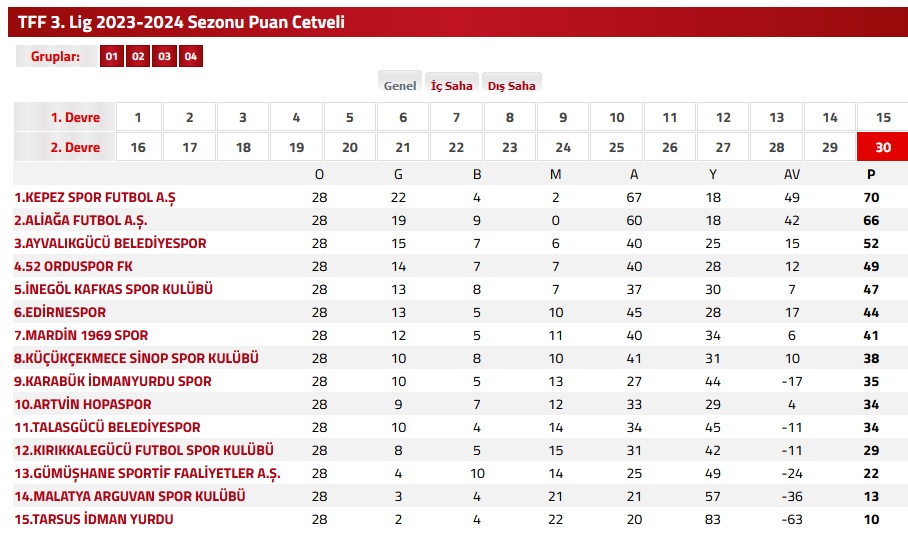Open MALATYA ARGUVAN SPOR KULÜBÜ link
This screenshot has height=535, width=908.
pos(130,496)
